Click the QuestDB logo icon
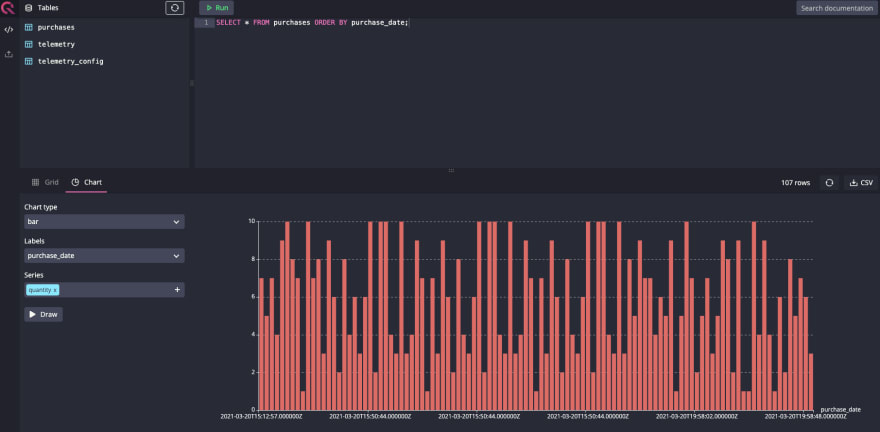This screenshot has height=432, width=880. pyautogui.click(x=8, y=8)
